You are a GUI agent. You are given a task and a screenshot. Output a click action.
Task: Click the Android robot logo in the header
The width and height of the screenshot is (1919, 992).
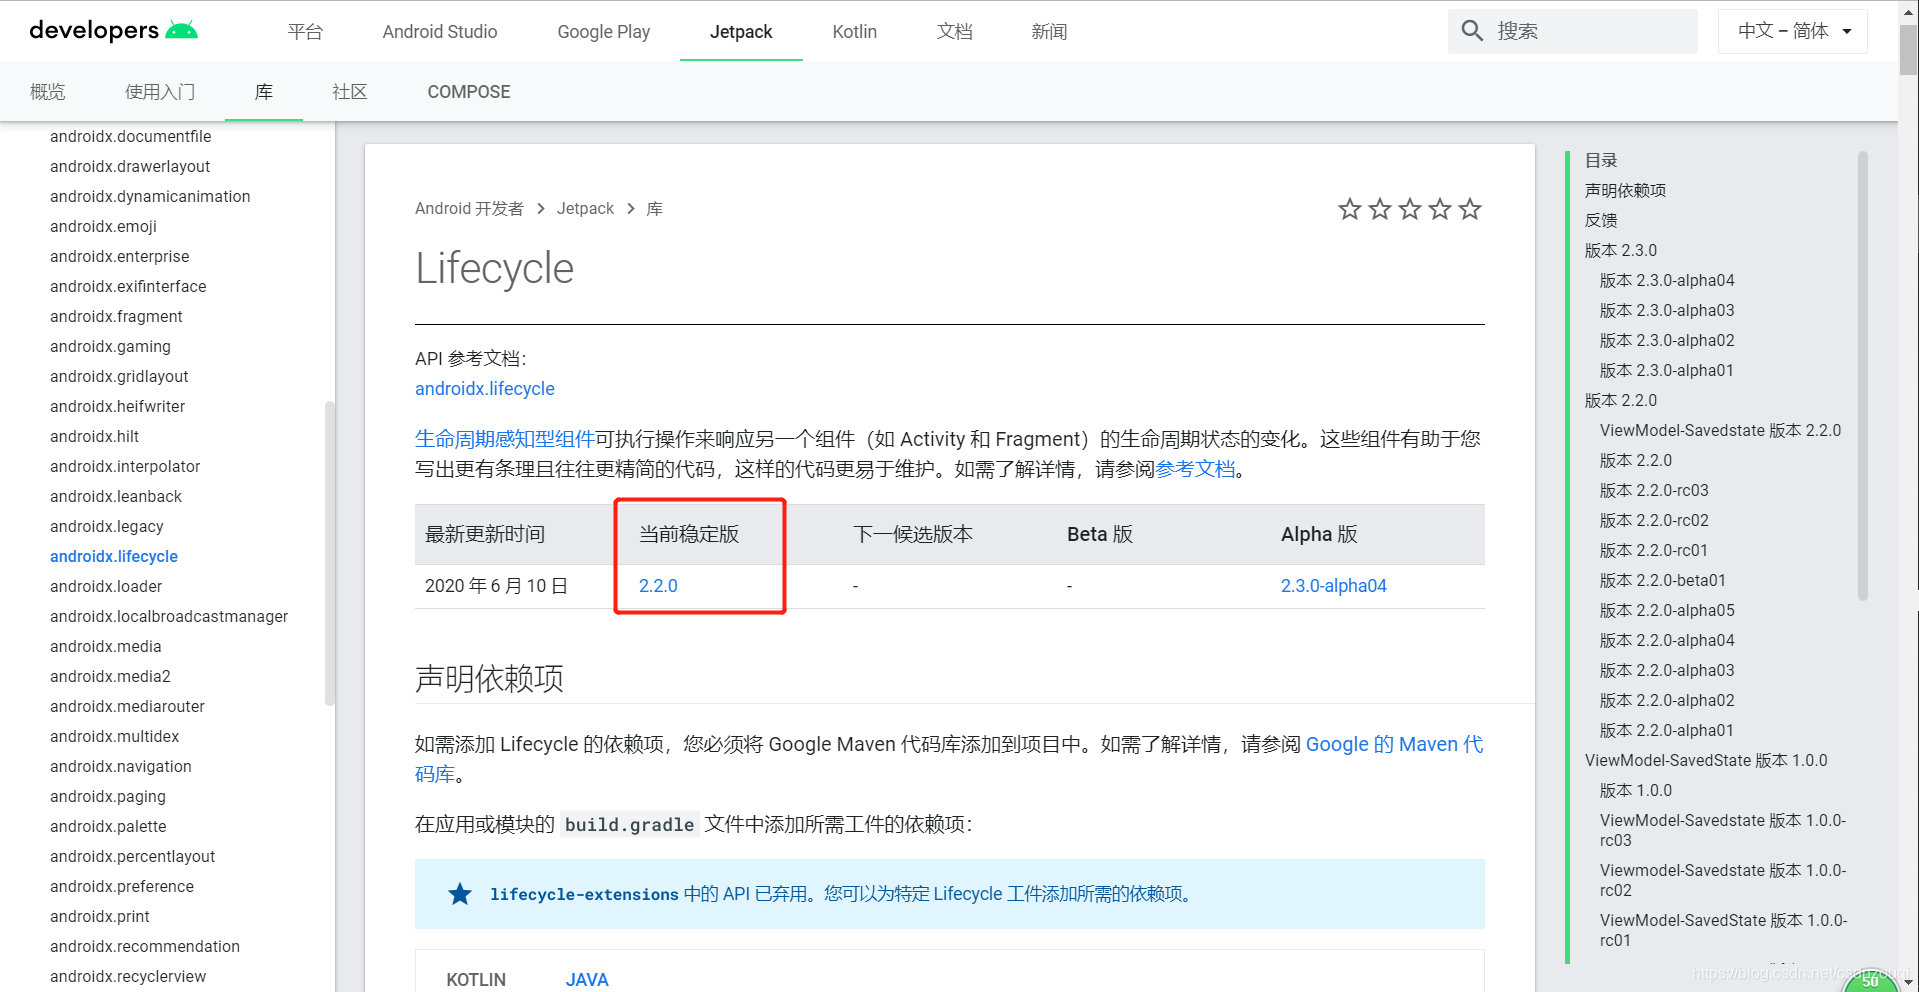point(182,29)
